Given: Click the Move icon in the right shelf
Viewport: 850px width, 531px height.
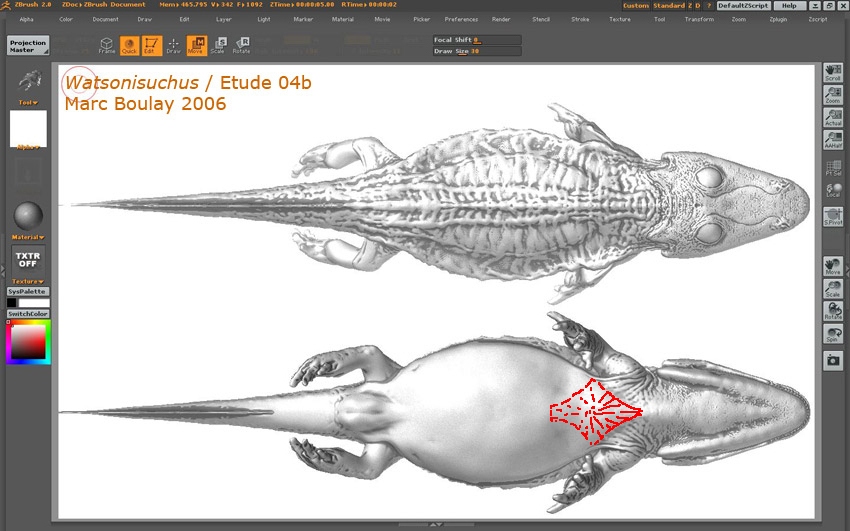Looking at the screenshot, I should [x=833, y=266].
